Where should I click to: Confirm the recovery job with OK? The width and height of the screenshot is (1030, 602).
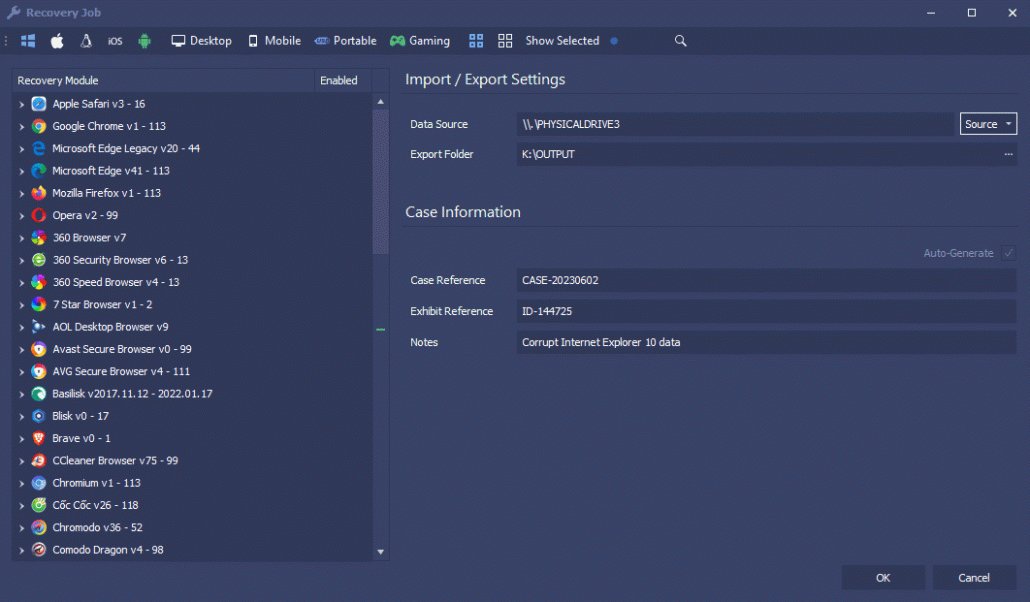tap(883, 578)
